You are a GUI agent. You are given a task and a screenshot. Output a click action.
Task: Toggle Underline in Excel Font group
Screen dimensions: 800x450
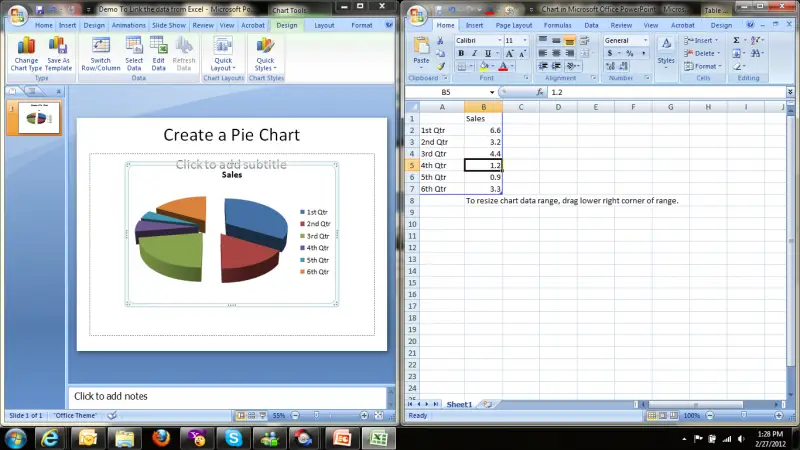pyautogui.click(x=488, y=53)
